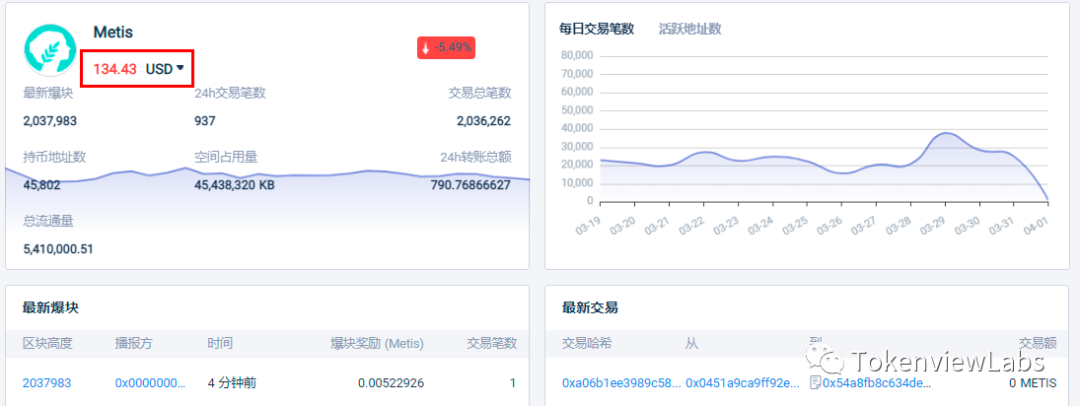Click the 从 column header
The height and width of the screenshot is (406, 1080).
[x=692, y=343]
